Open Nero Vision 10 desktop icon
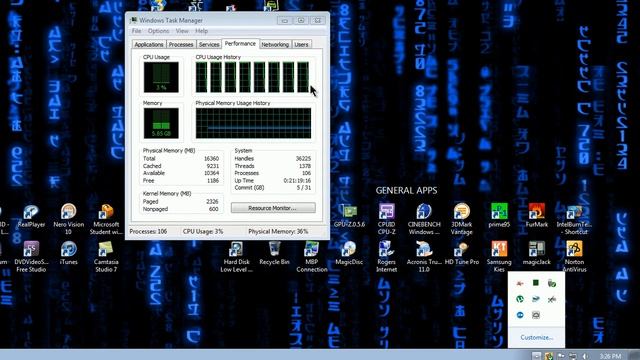The height and width of the screenshot is (360, 640). tap(69, 220)
